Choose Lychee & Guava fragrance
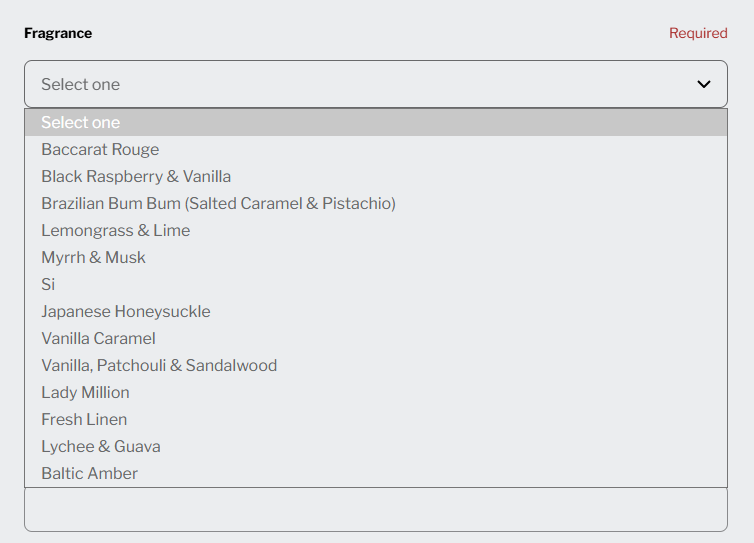This screenshot has height=543, width=754. [101, 446]
